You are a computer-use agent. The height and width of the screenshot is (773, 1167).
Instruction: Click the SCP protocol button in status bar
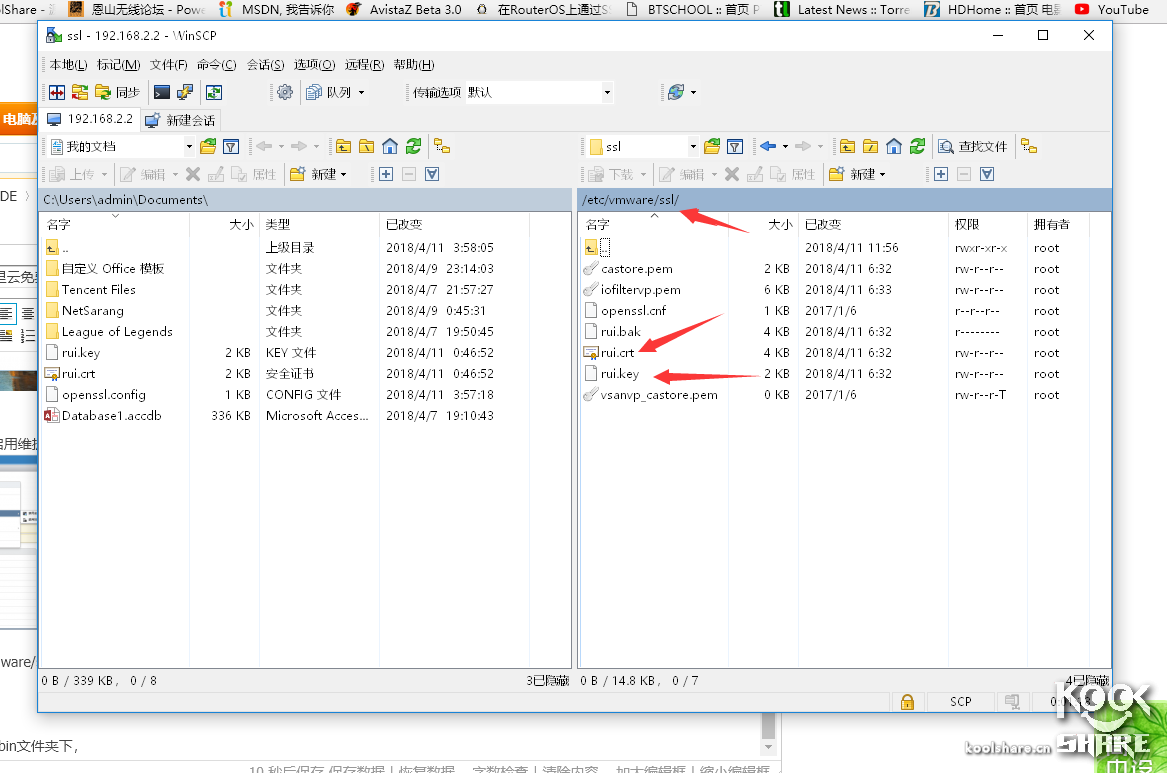(959, 702)
